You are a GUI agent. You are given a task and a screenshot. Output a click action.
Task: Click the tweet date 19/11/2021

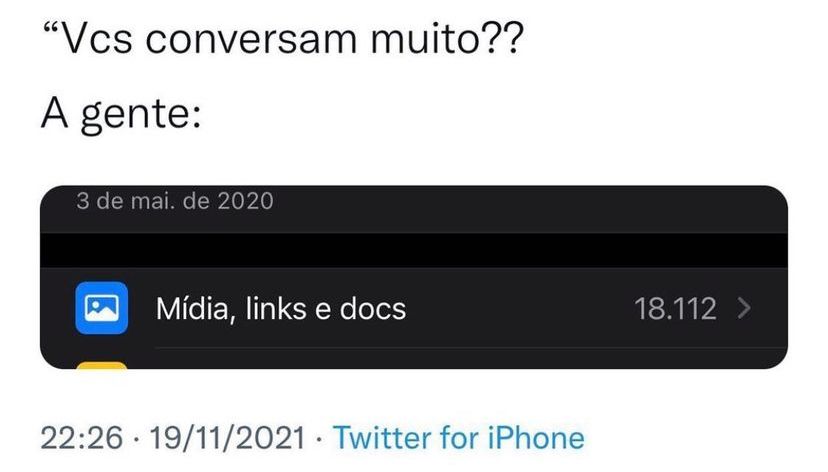pos(228,438)
